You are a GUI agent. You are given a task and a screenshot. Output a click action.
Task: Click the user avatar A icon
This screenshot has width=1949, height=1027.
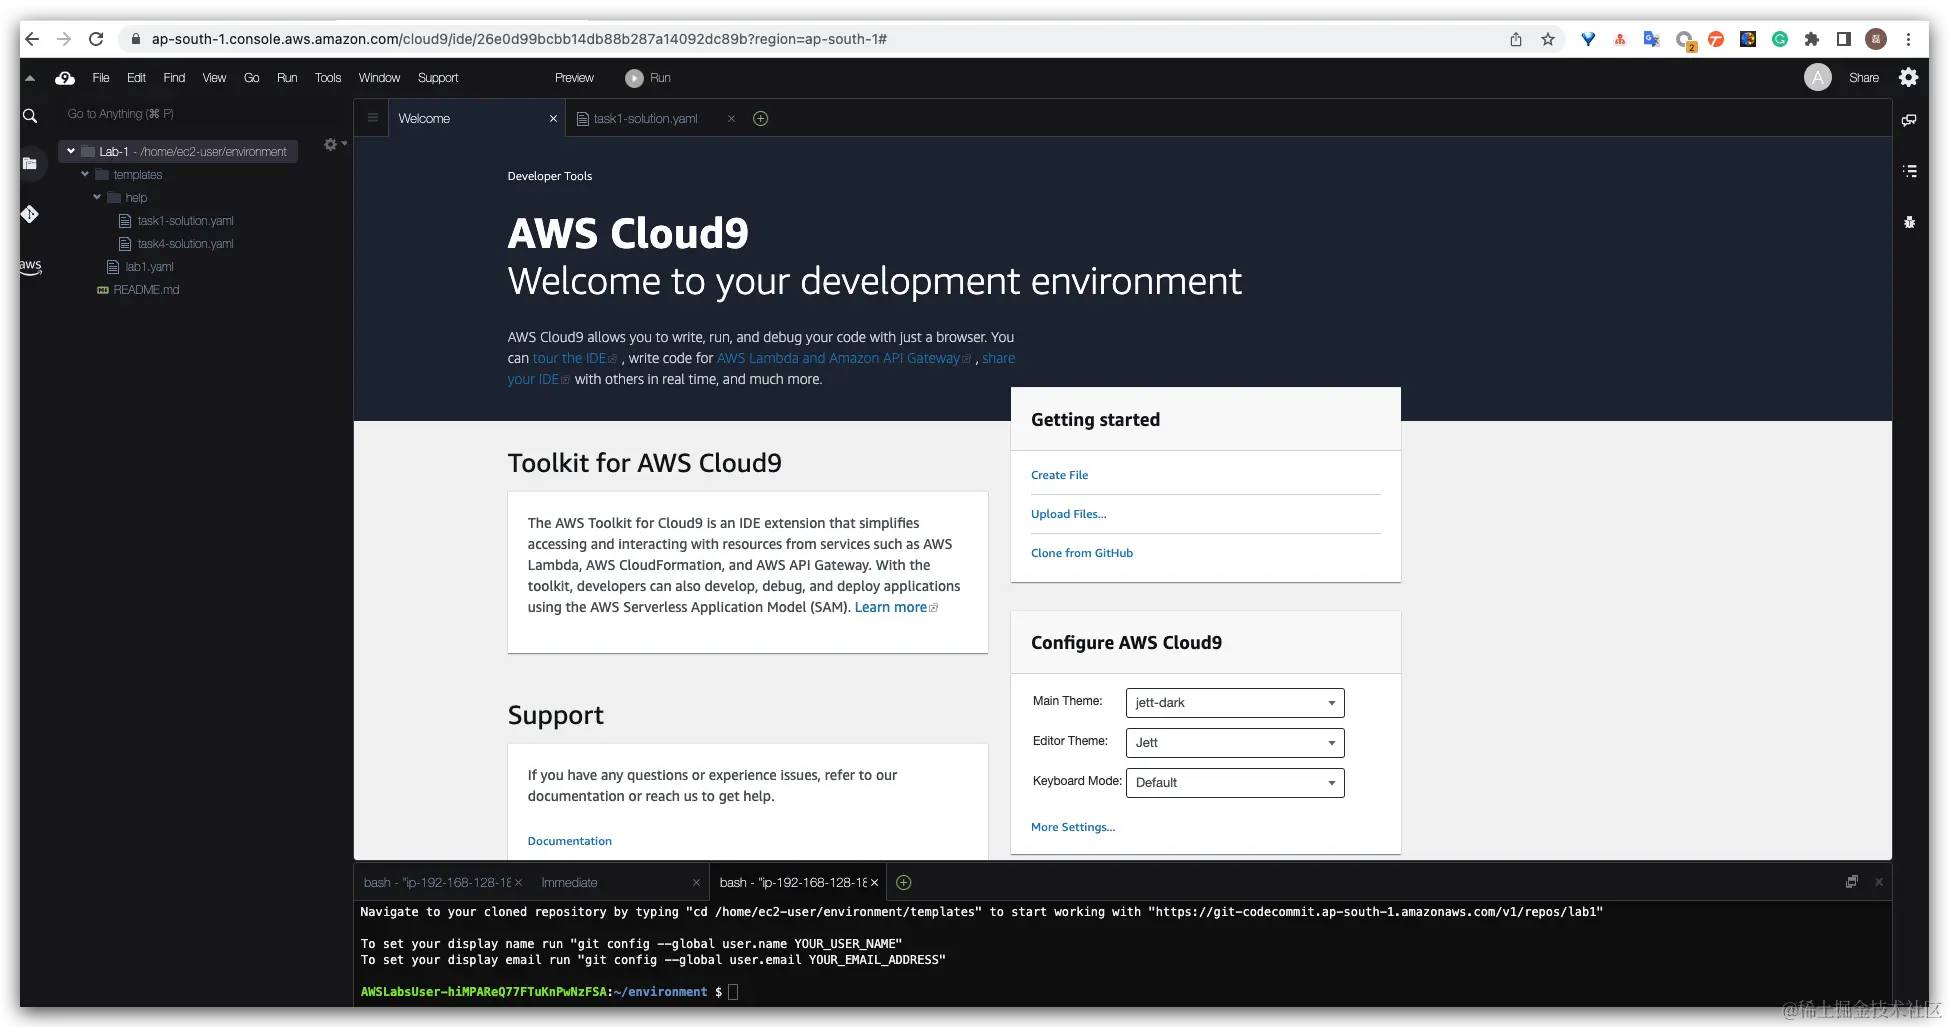[1817, 78]
